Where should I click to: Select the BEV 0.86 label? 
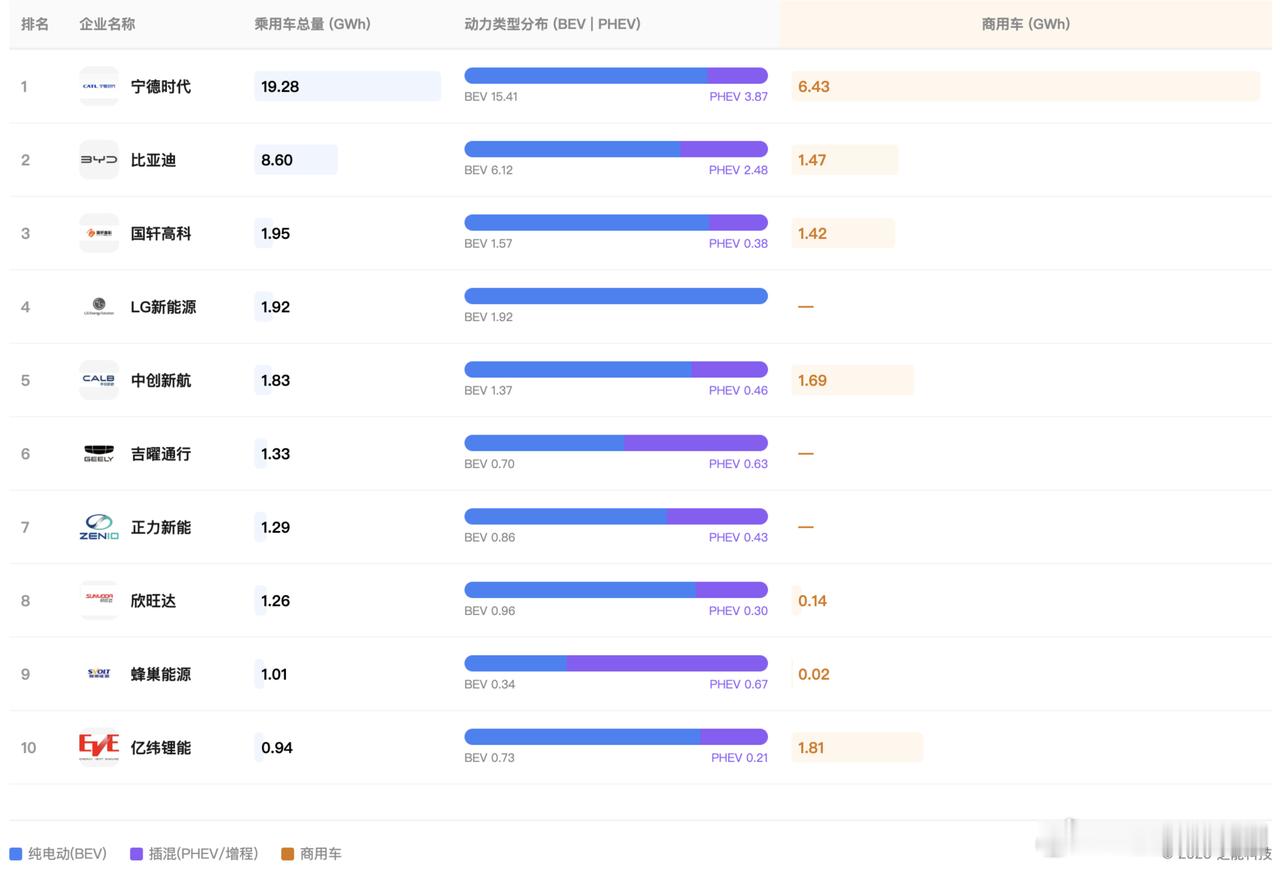click(x=490, y=538)
